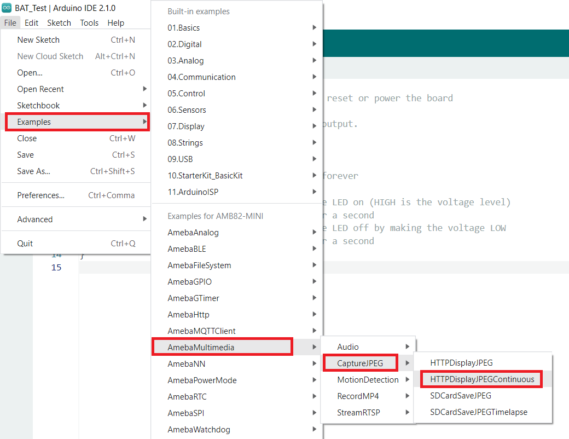Open 10.StarterKit_BasicKit submenu
569x439 pixels.
tap(237, 176)
